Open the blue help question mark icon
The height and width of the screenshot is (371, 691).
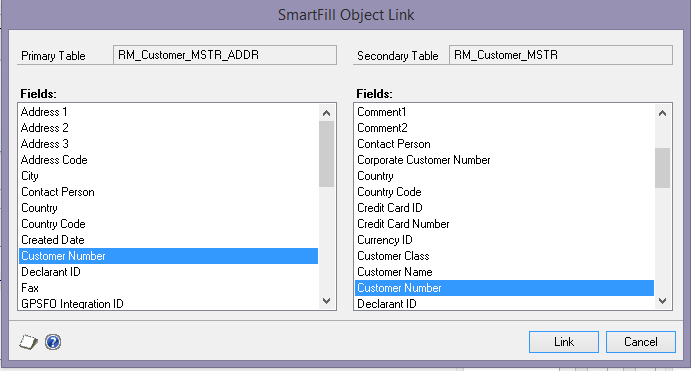[53, 342]
